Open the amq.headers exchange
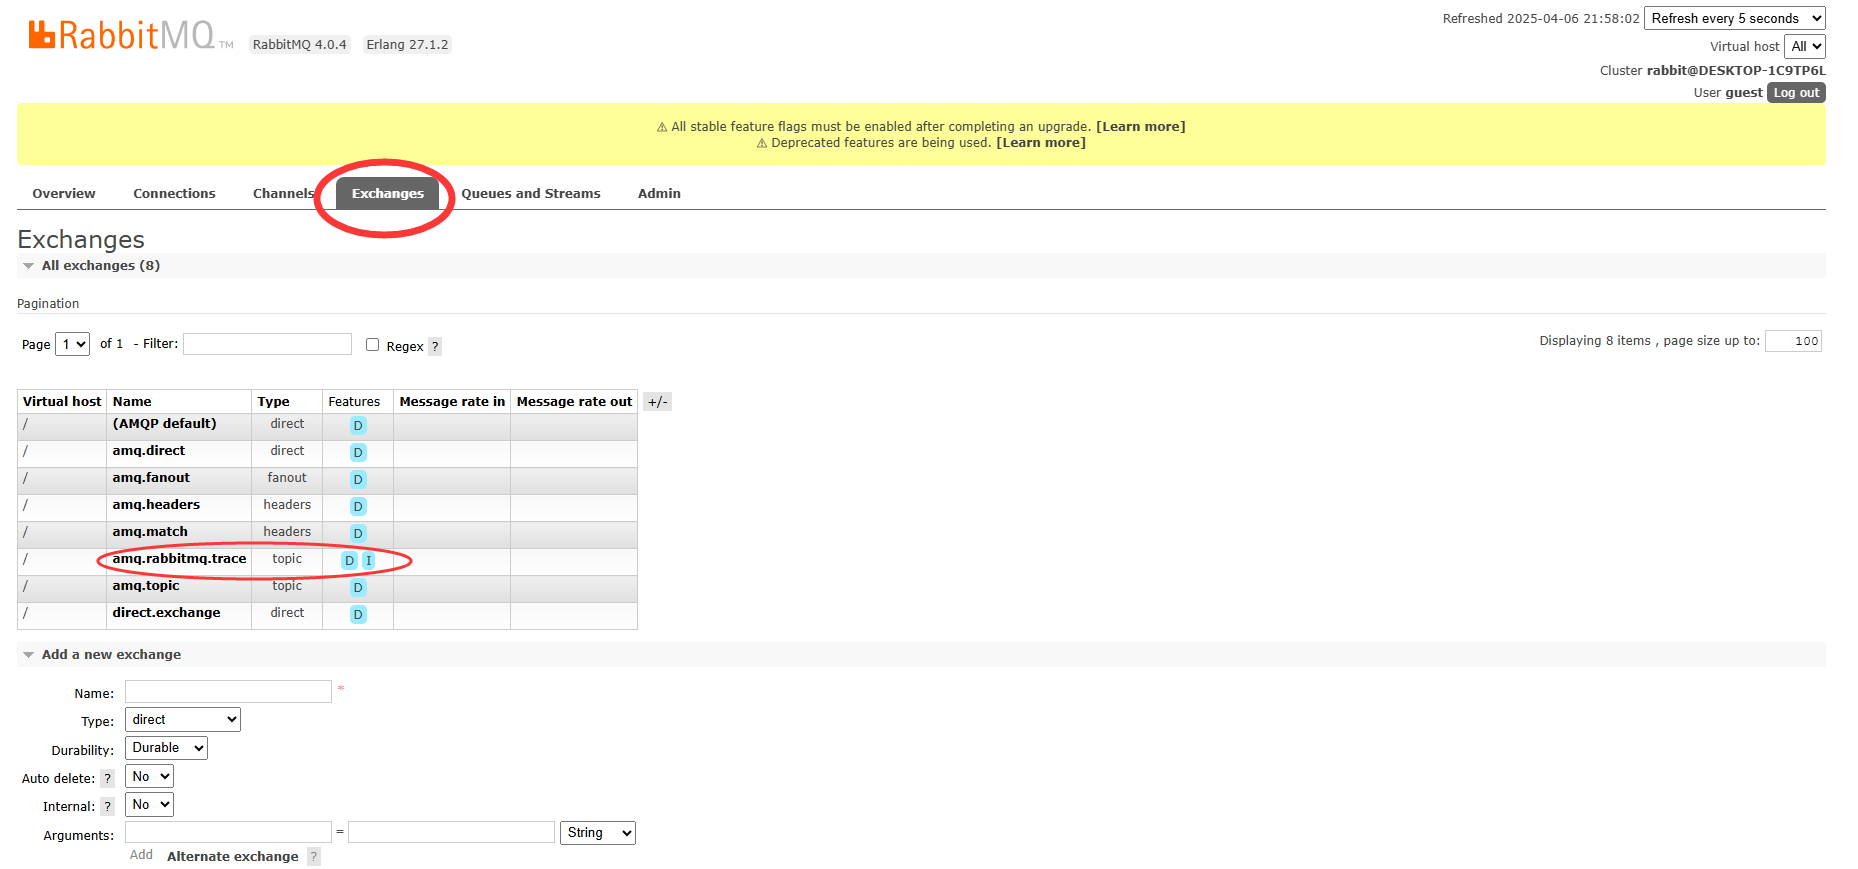1858x869 pixels. [156, 504]
